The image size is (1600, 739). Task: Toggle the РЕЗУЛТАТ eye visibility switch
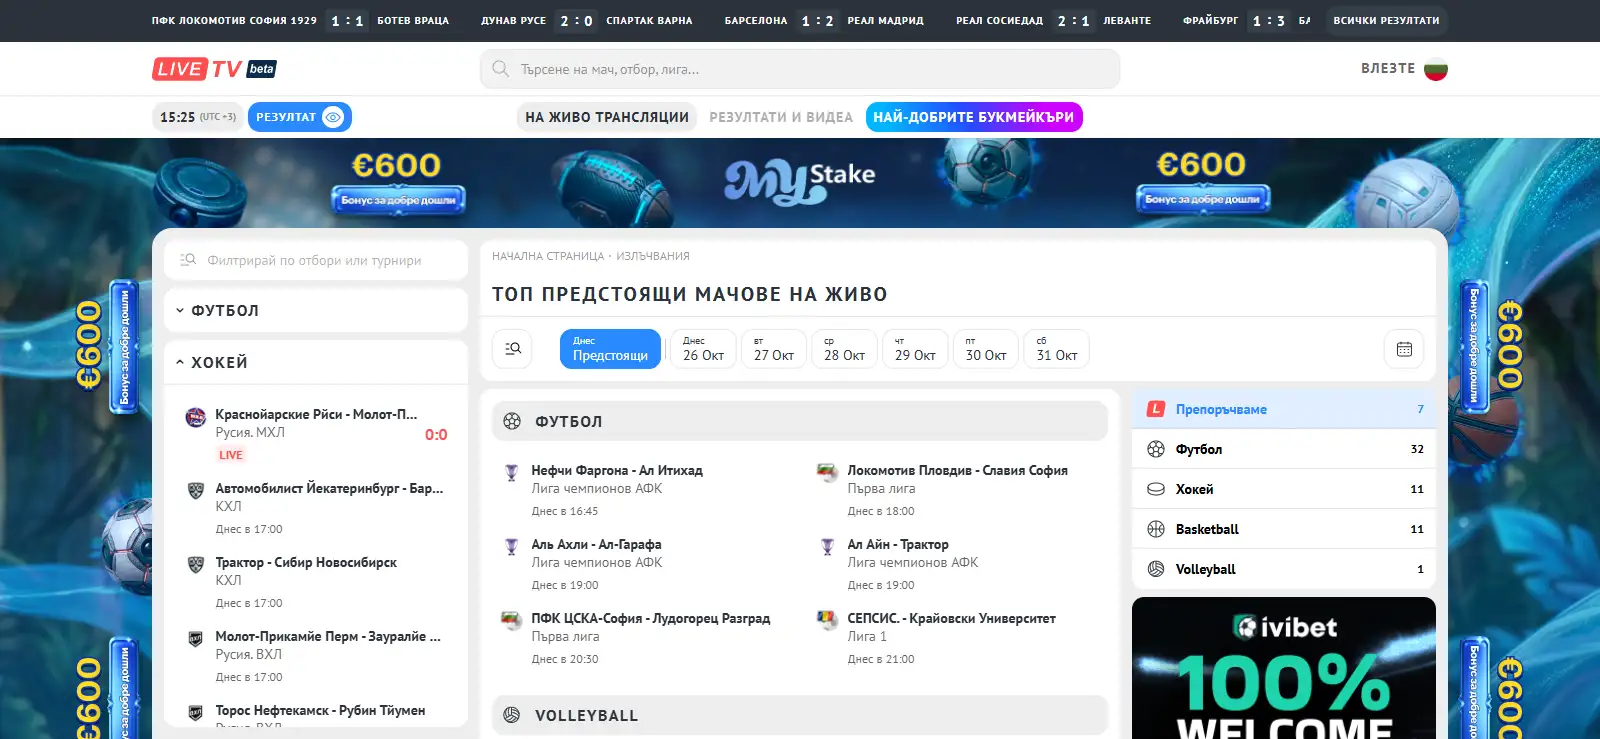(x=333, y=117)
